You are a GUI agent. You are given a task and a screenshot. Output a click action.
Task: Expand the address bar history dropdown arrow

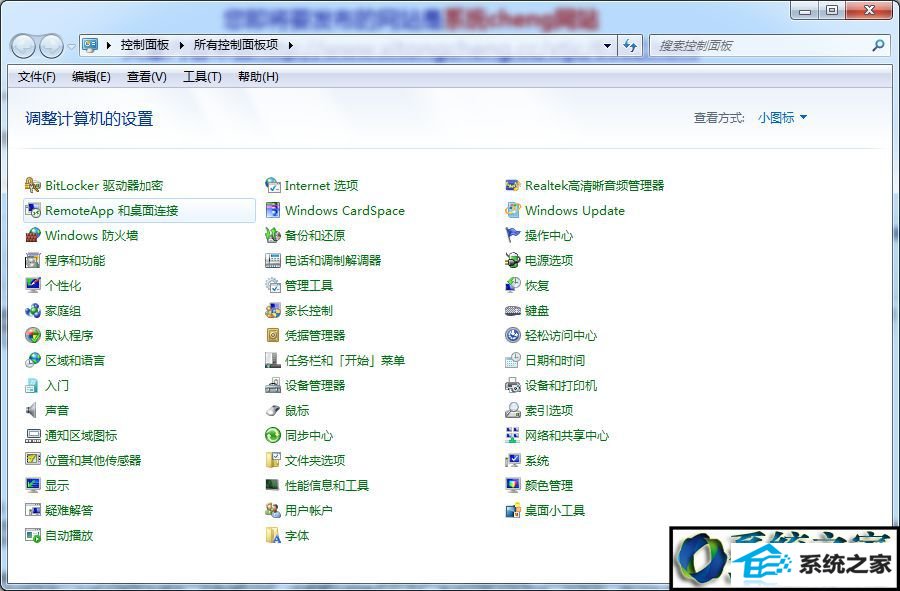(x=607, y=45)
